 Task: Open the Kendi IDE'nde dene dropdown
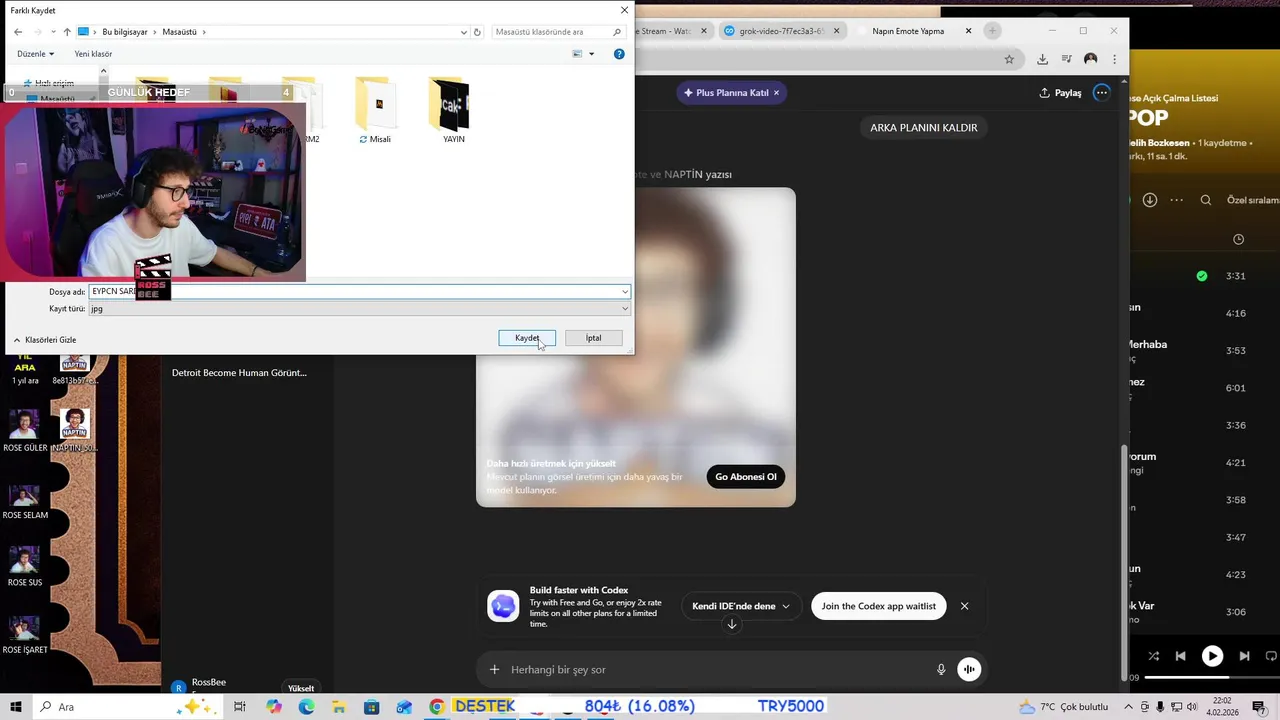(x=741, y=606)
